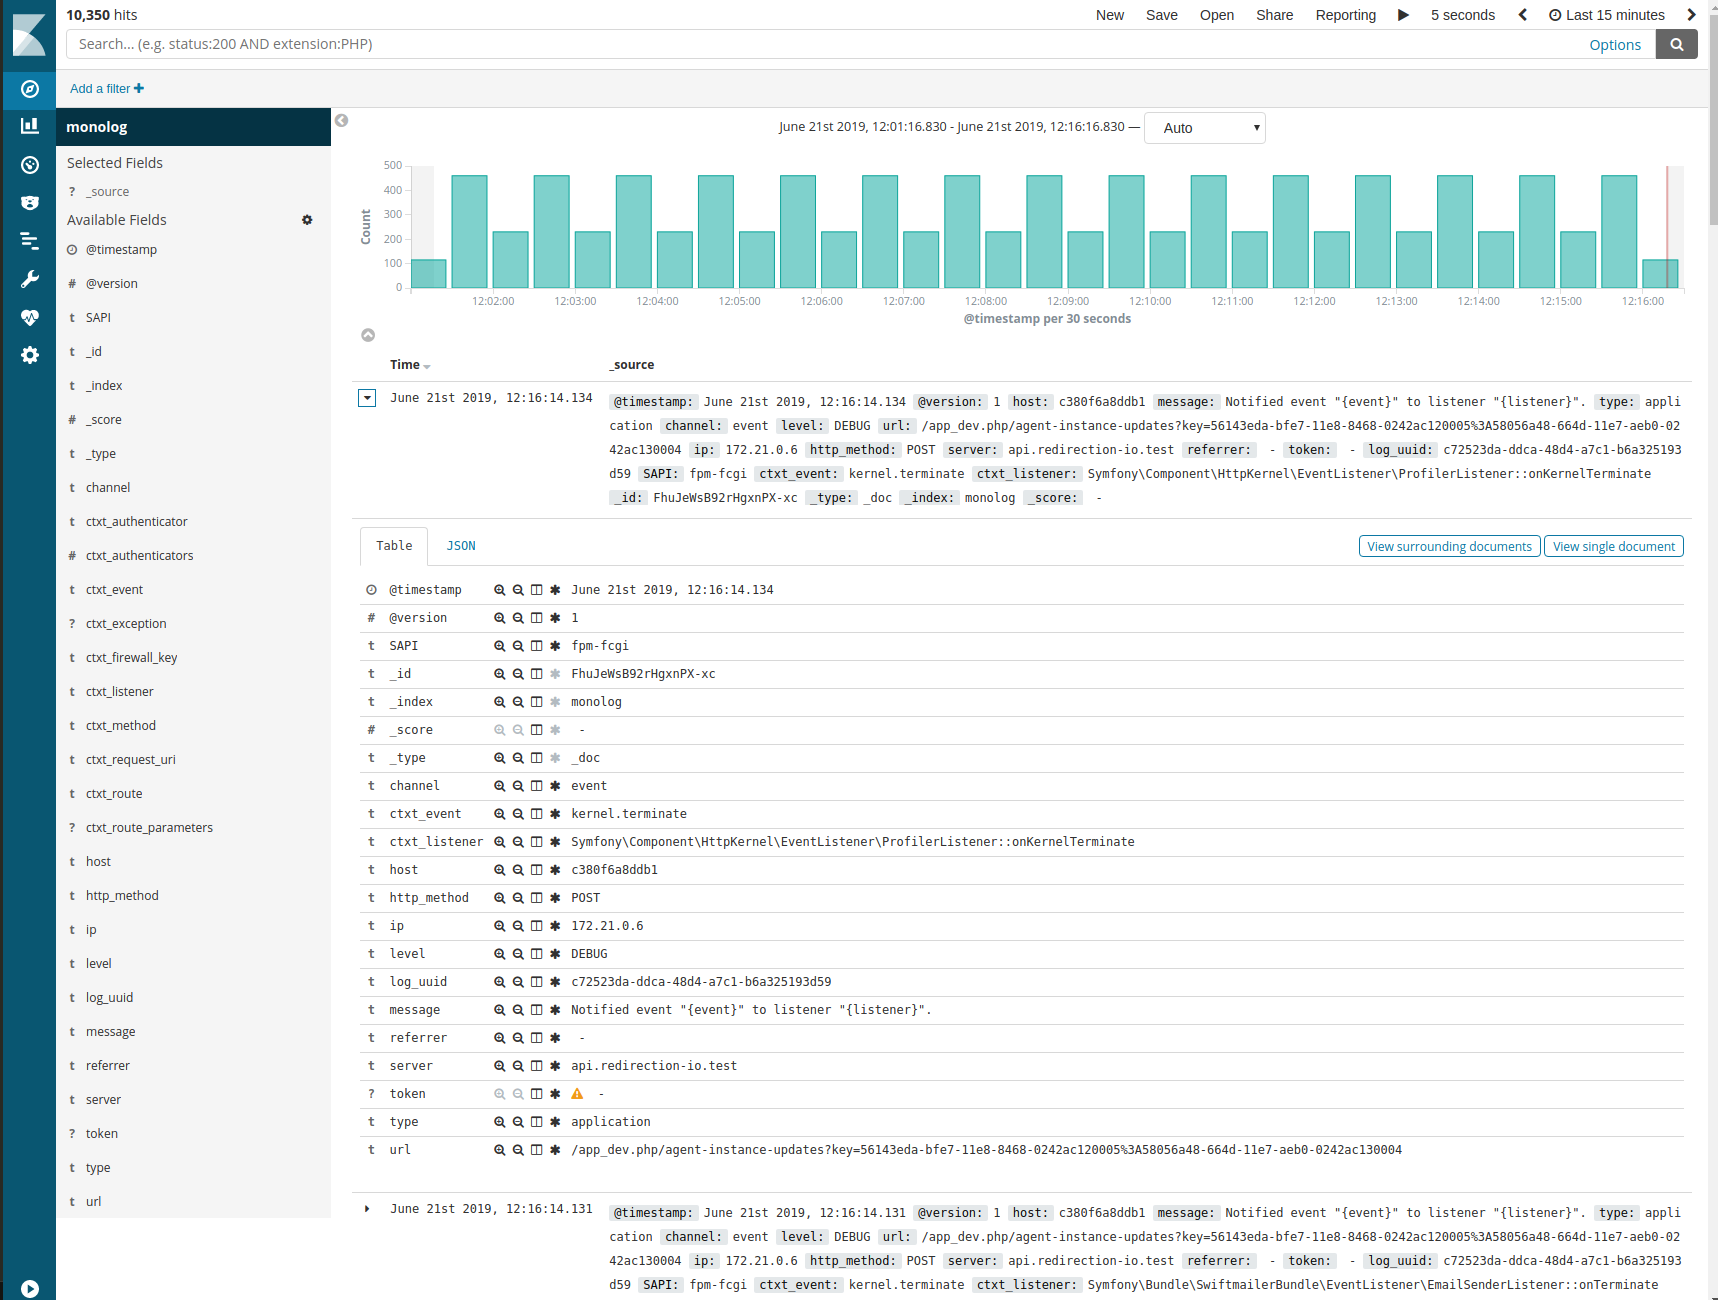Open the Dashboard gauge icon in sidebar
The width and height of the screenshot is (1718, 1300).
30,165
